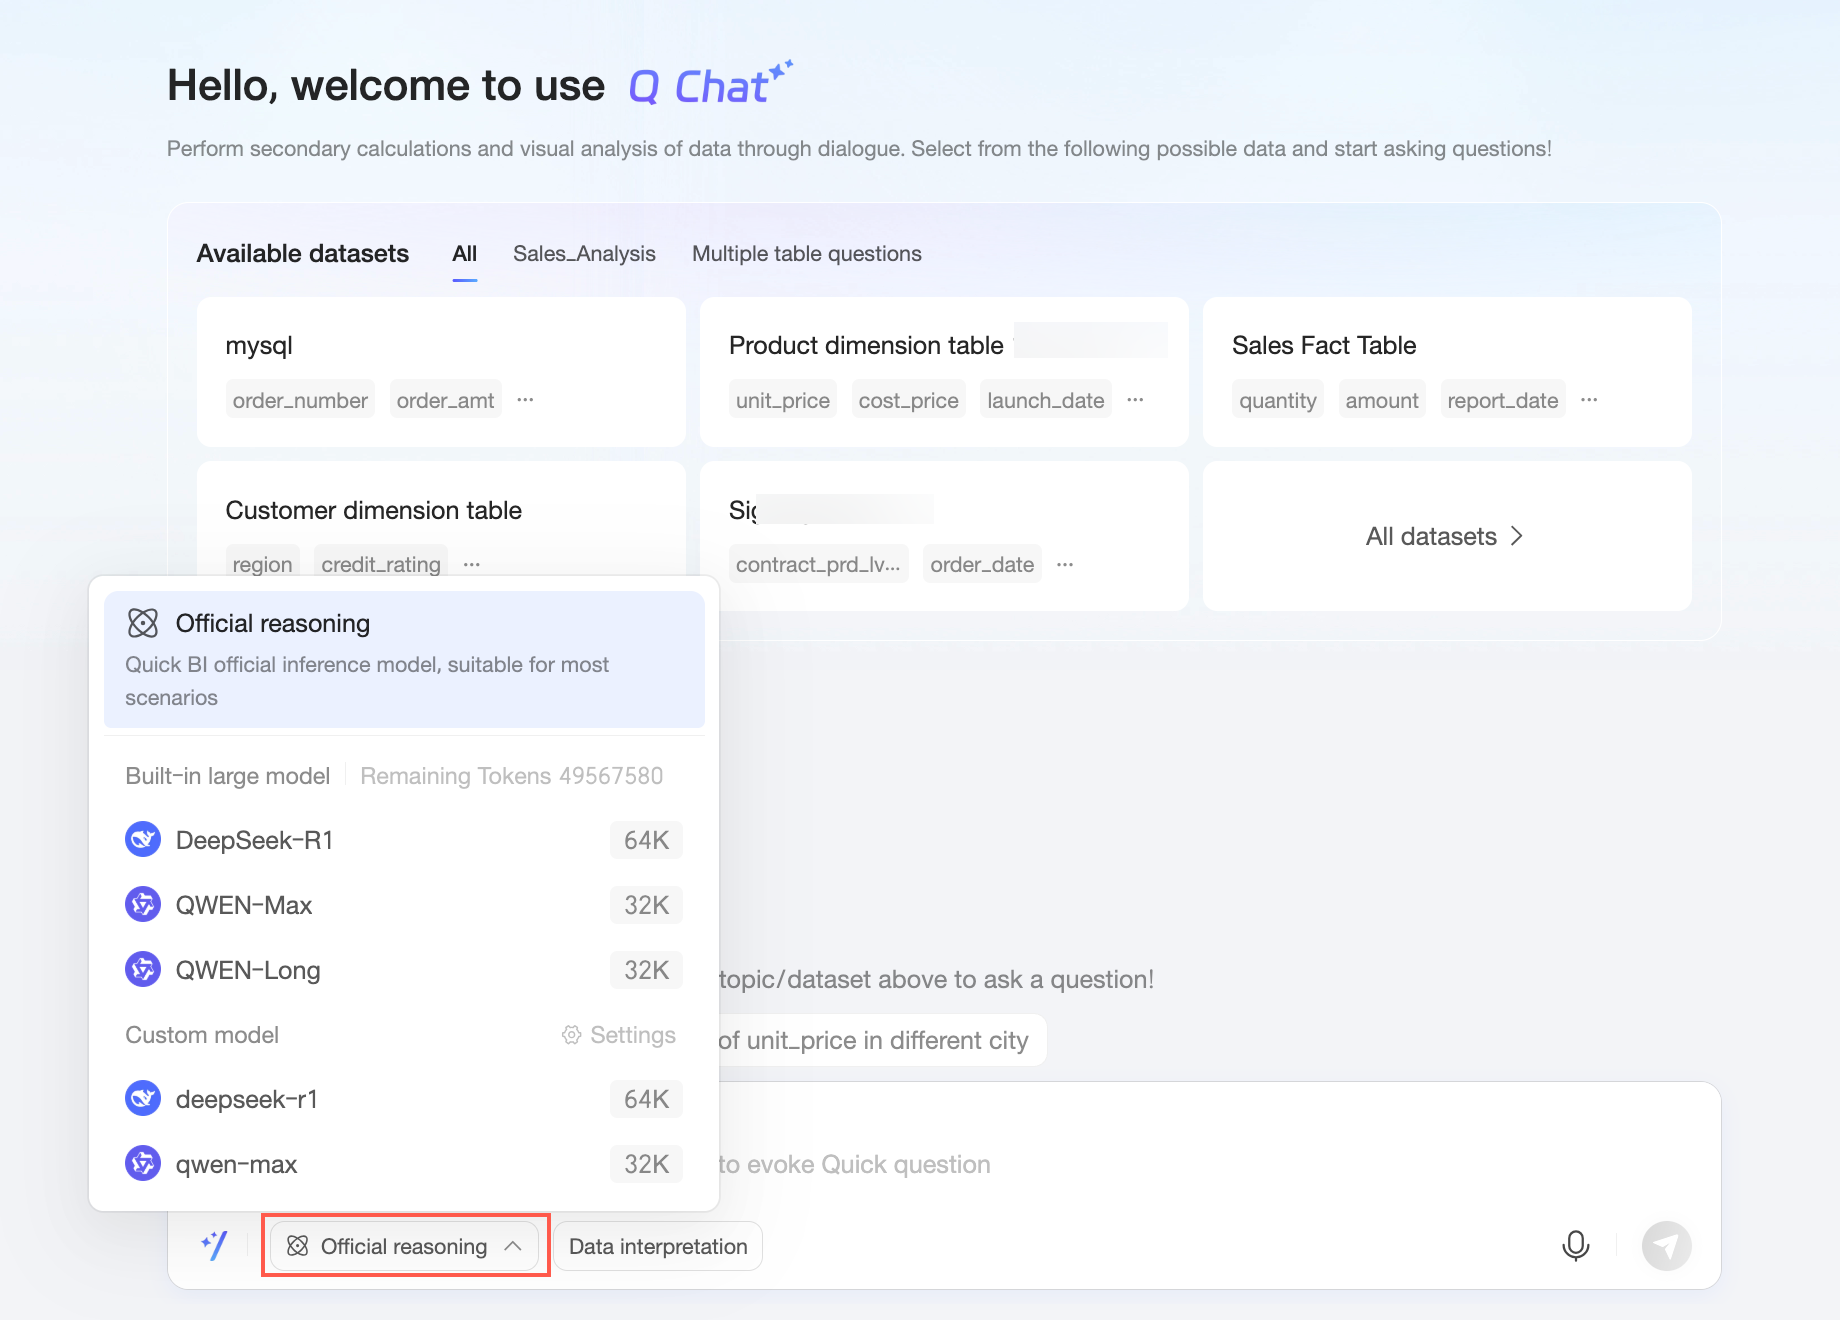Screen dimensions: 1840x1320
Task: Click the report_date field tag
Action: (x=1503, y=400)
